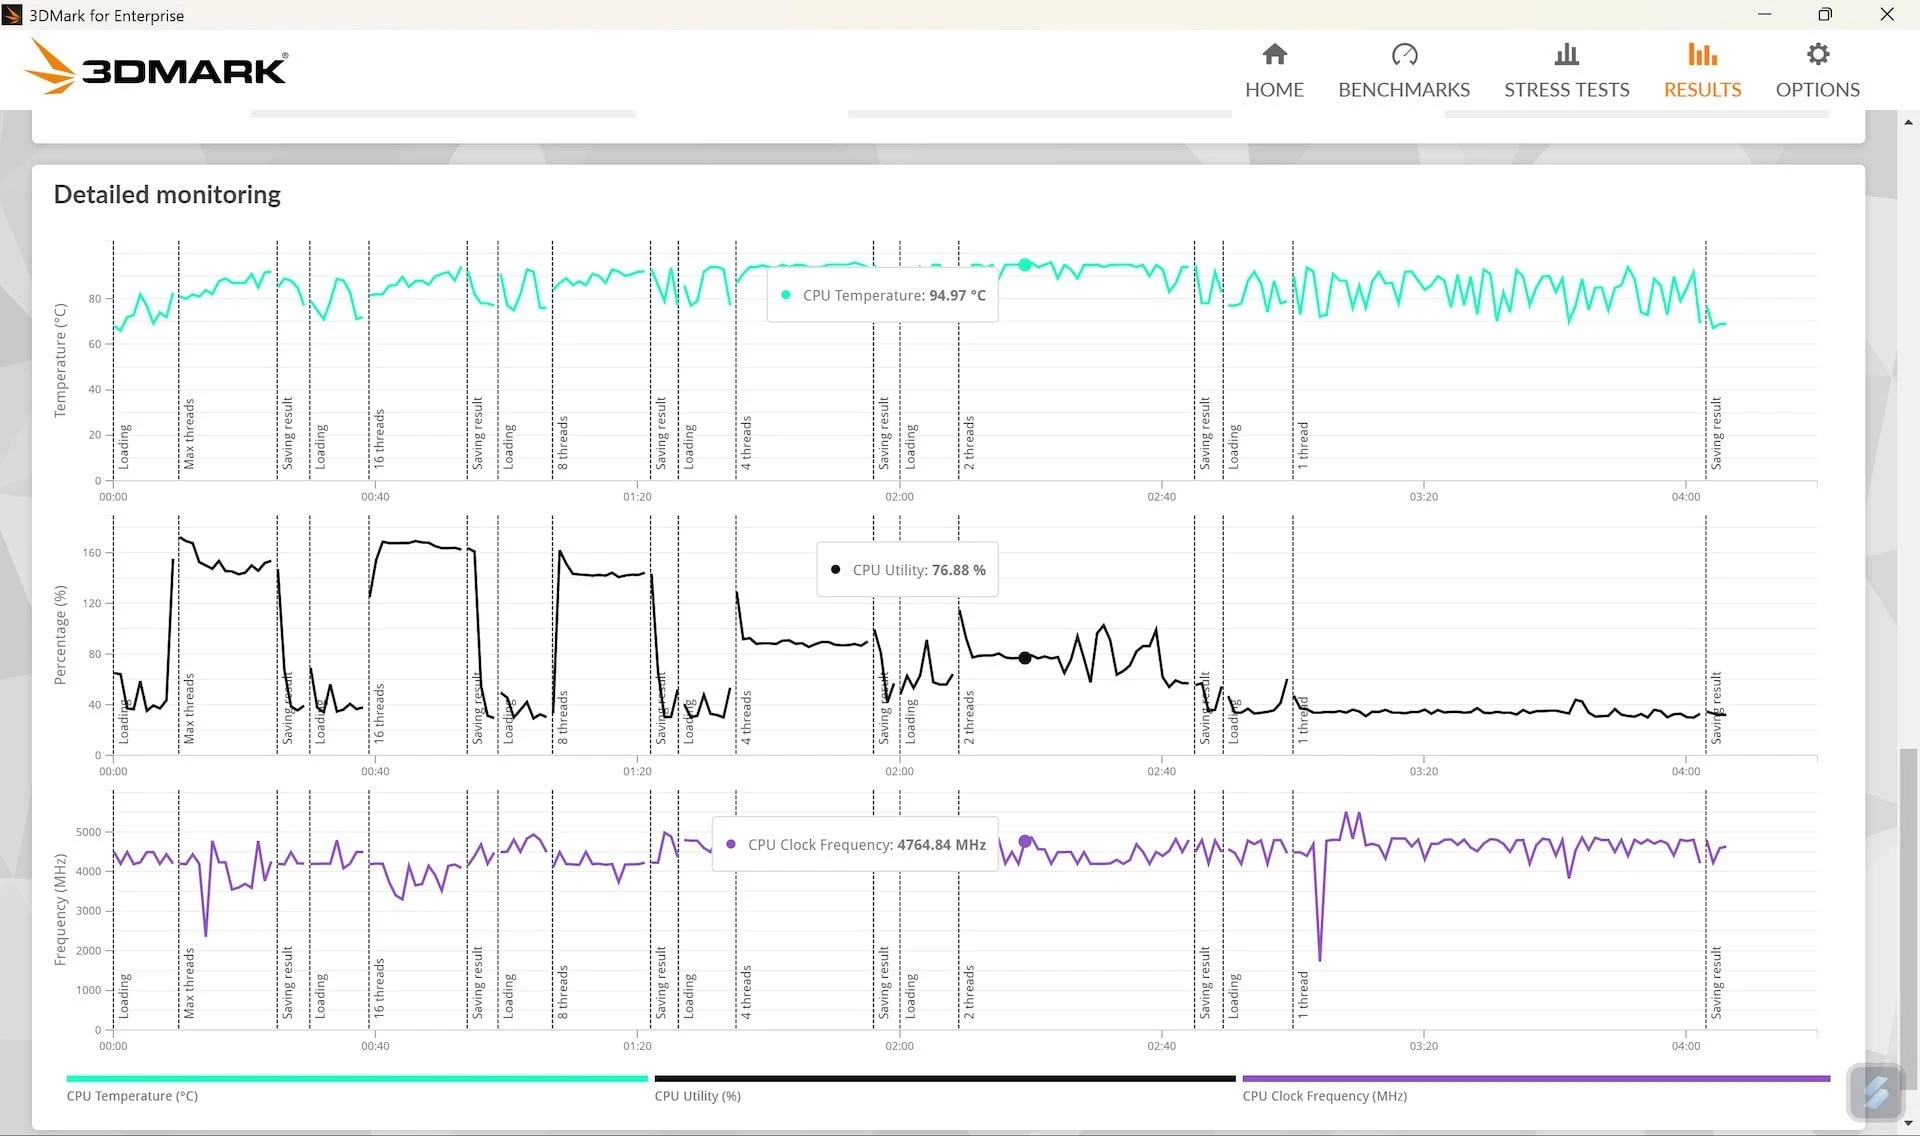
Task: Toggle the CPU Utility (%) legend series
Action: [x=697, y=1096]
